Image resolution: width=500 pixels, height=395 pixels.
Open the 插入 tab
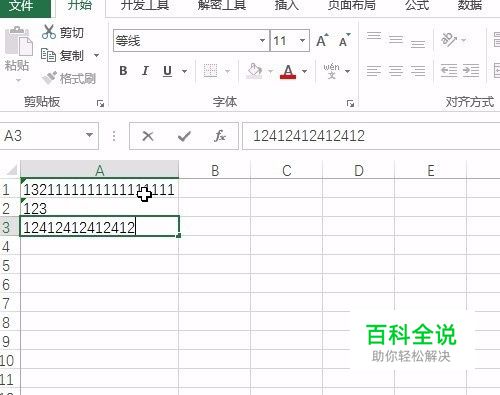286,6
